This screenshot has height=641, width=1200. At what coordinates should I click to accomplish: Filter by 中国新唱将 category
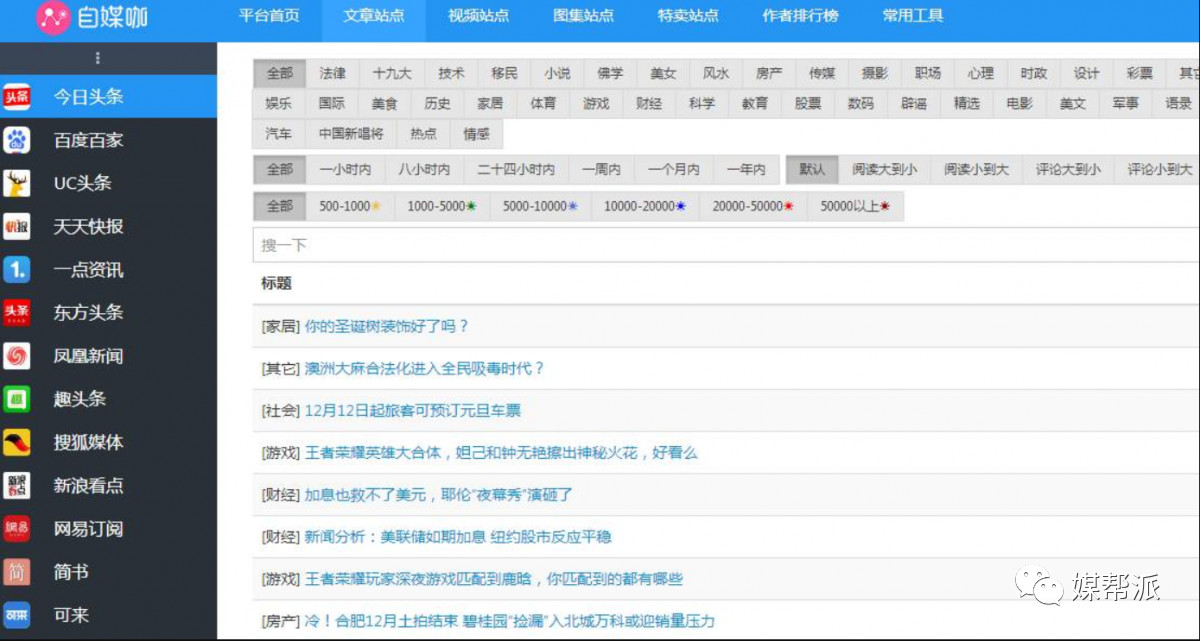coord(351,134)
